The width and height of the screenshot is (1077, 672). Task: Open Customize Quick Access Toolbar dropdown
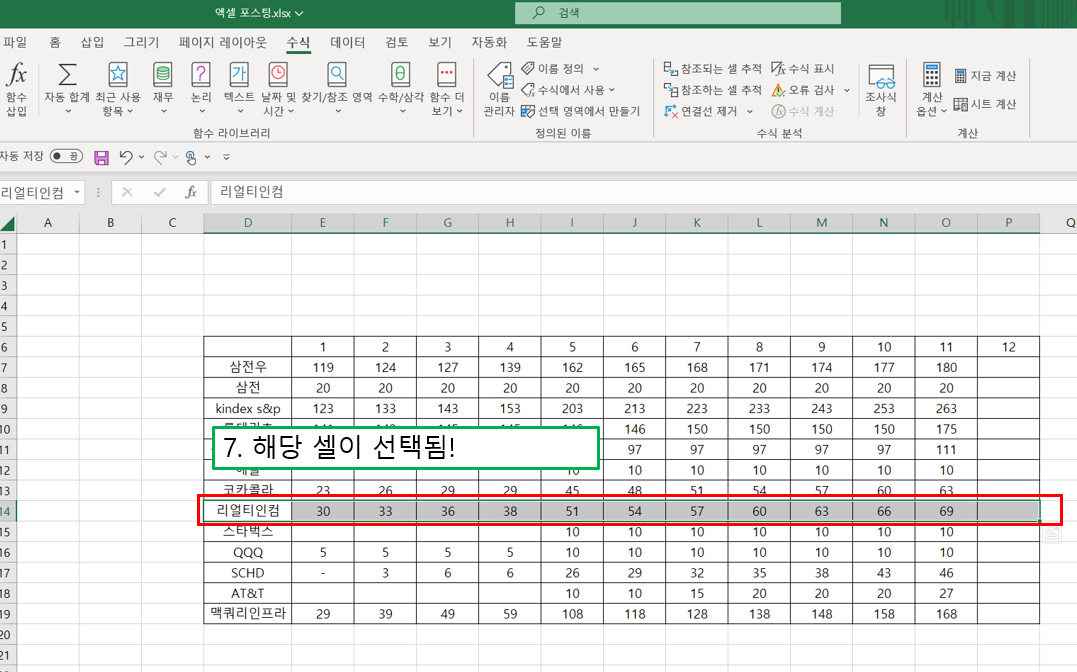(226, 157)
